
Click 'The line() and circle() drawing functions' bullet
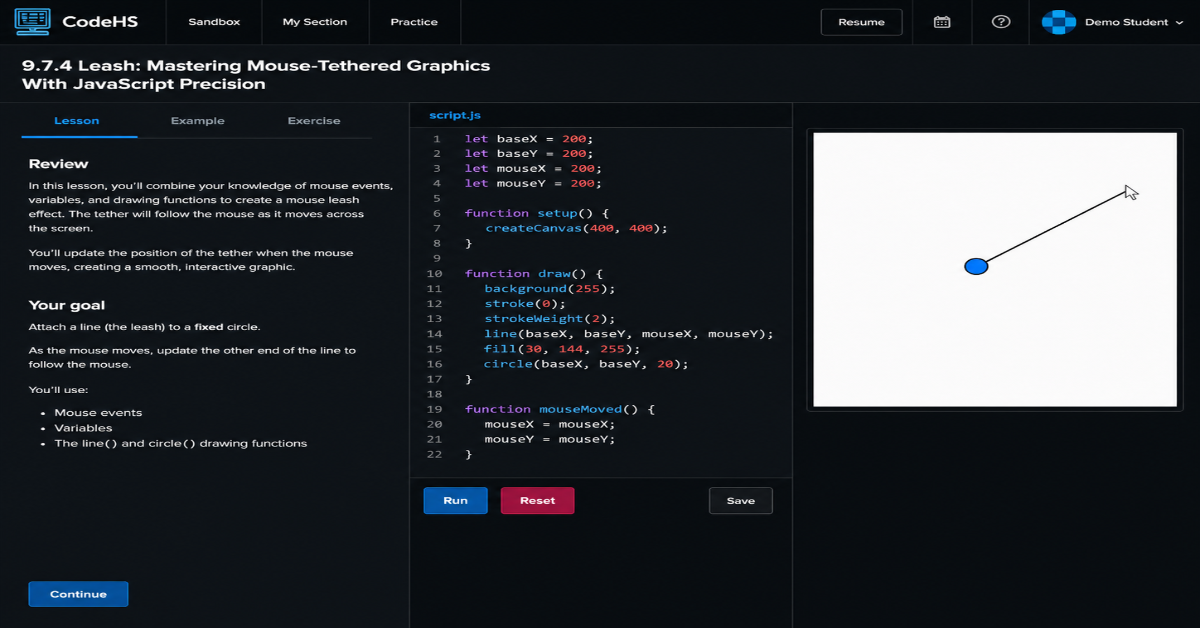181,443
